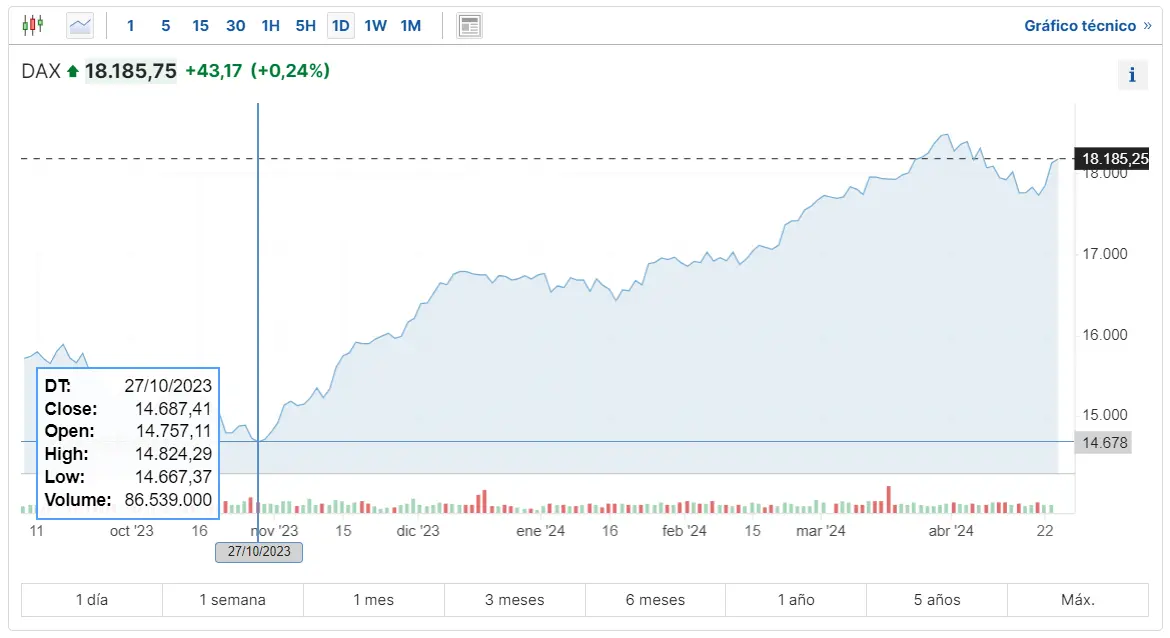Show the 6 meses range

[x=655, y=599]
